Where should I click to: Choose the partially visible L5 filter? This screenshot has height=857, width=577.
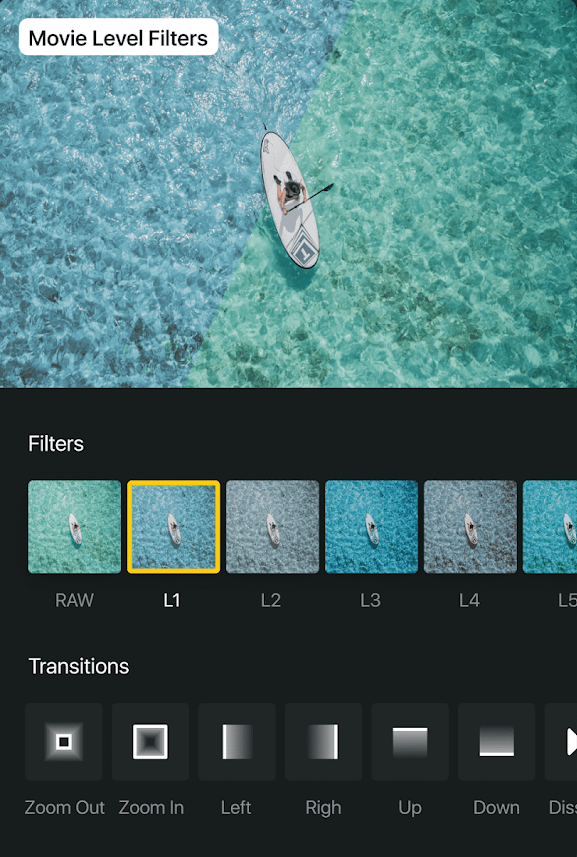(x=550, y=527)
